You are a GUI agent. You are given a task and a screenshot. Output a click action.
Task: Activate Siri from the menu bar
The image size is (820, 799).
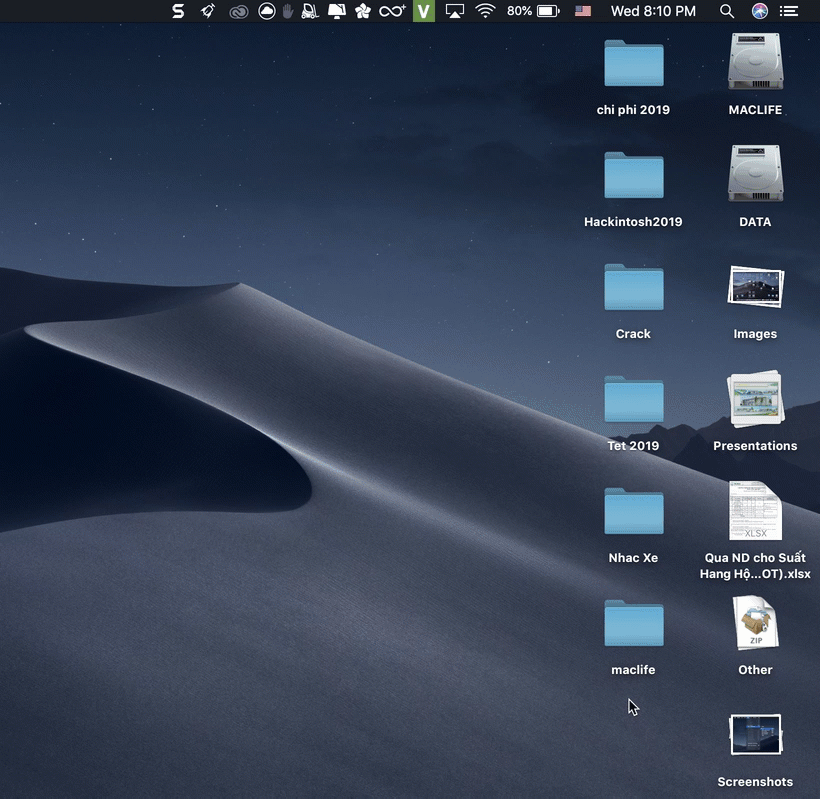[x=758, y=11]
